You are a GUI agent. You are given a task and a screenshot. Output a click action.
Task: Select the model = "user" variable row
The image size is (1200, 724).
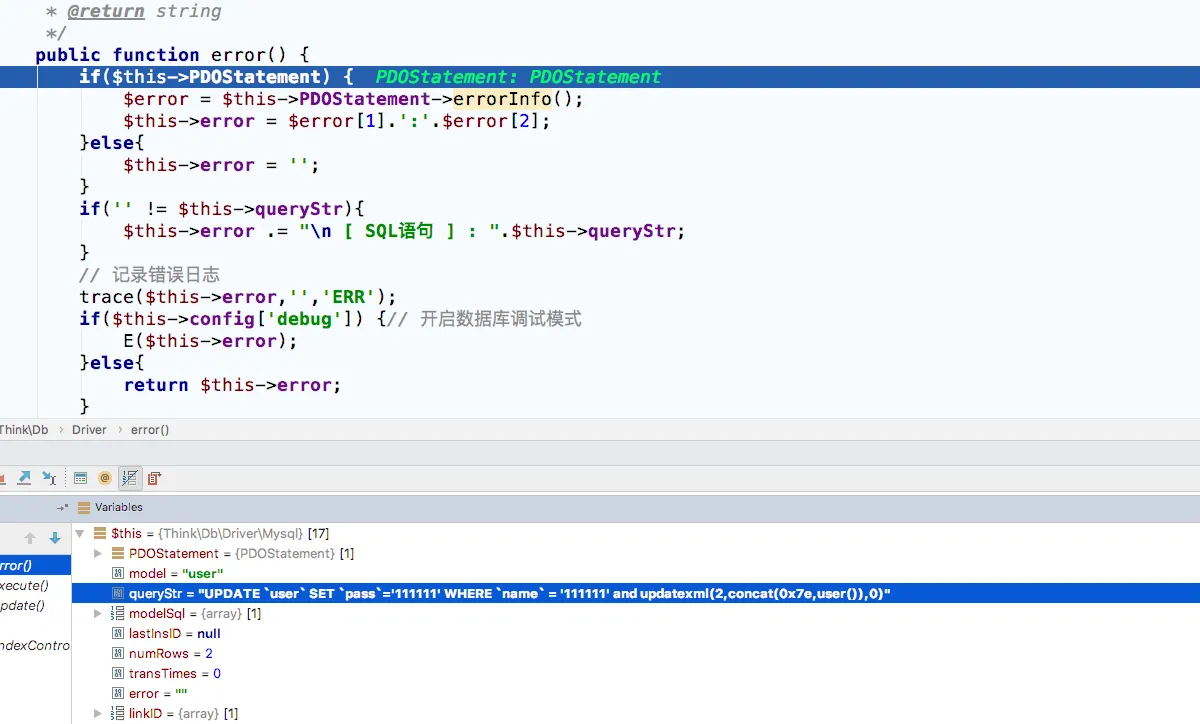[x=175, y=574]
